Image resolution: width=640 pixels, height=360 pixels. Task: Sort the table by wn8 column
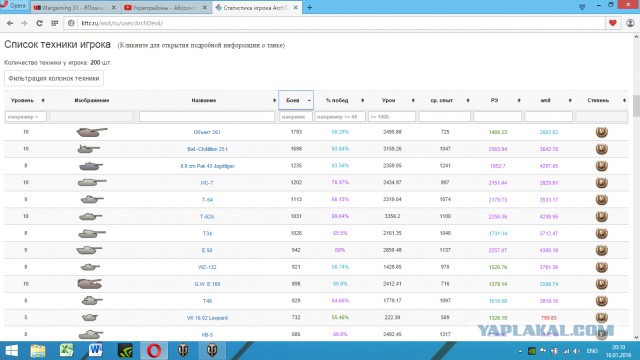coord(549,100)
